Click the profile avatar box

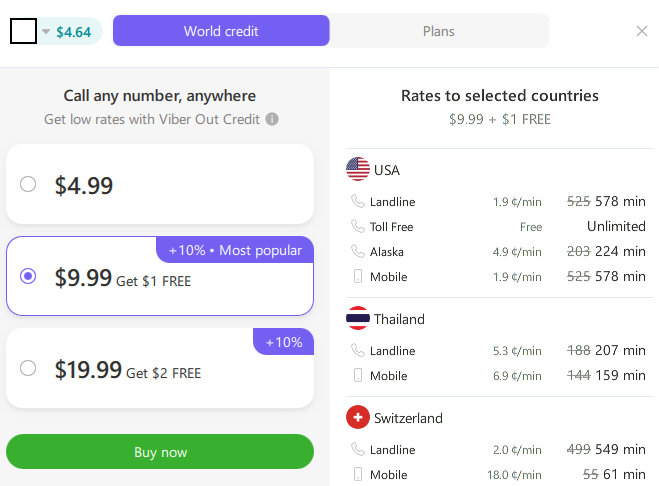23,32
